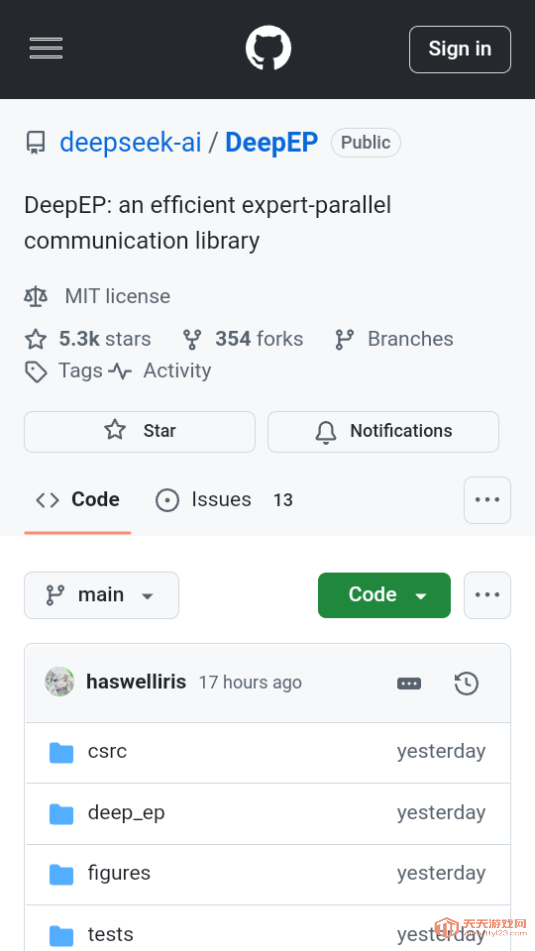This screenshot has width=535, height=951.
Task: Open the green Code dropdown
Action: coord(384,595)
